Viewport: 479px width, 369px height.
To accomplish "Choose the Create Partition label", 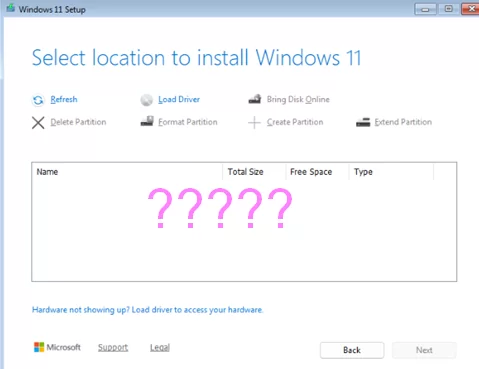I will click(295, 122).
